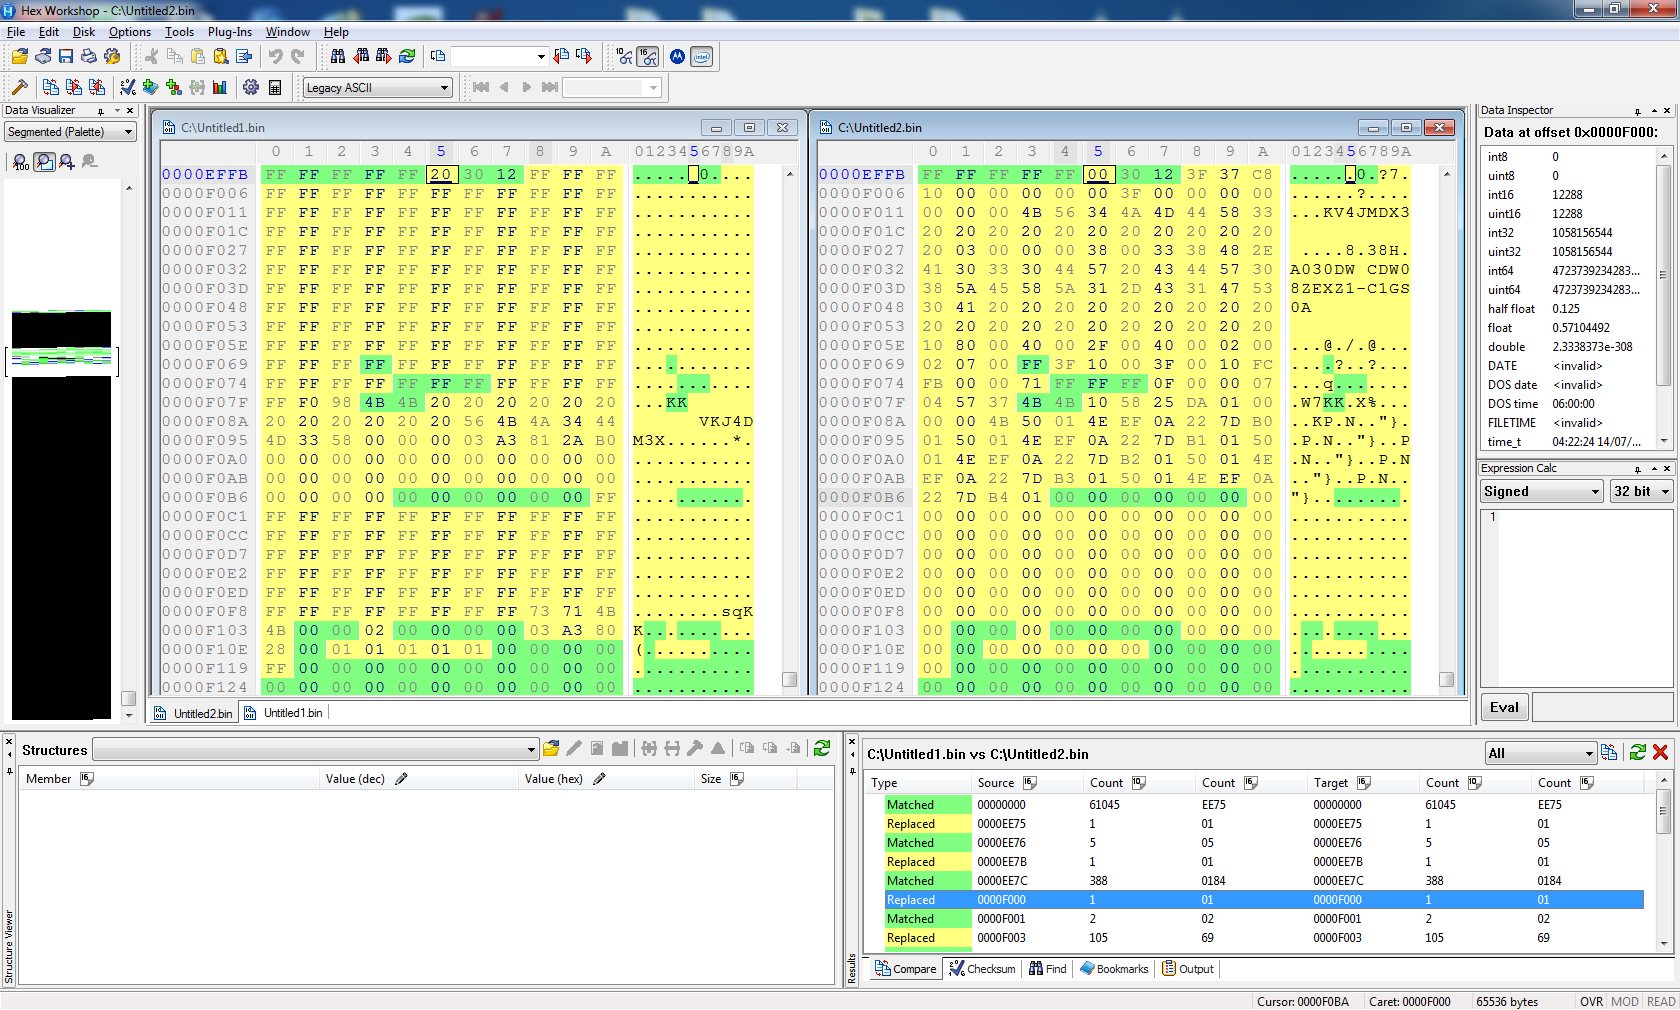Toggle hex 16 offset display mode
This screenshot has width=1680, height=1010.
649,57
